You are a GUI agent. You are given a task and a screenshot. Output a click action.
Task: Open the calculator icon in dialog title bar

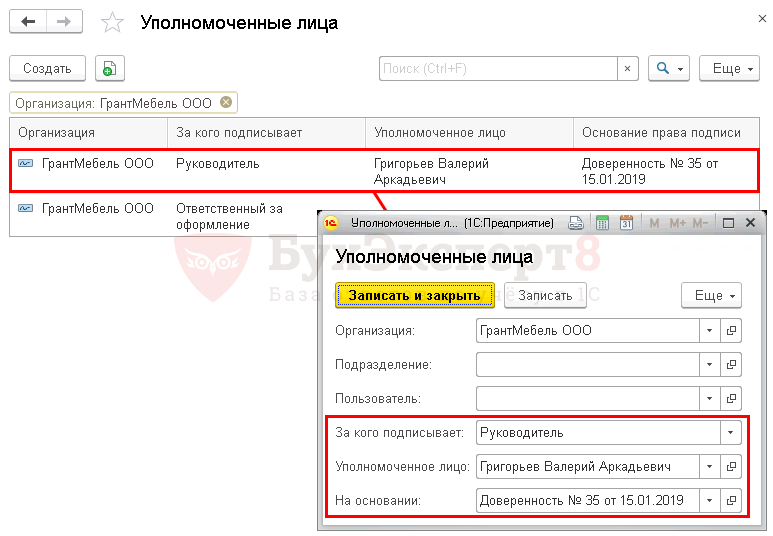point(602,223)
